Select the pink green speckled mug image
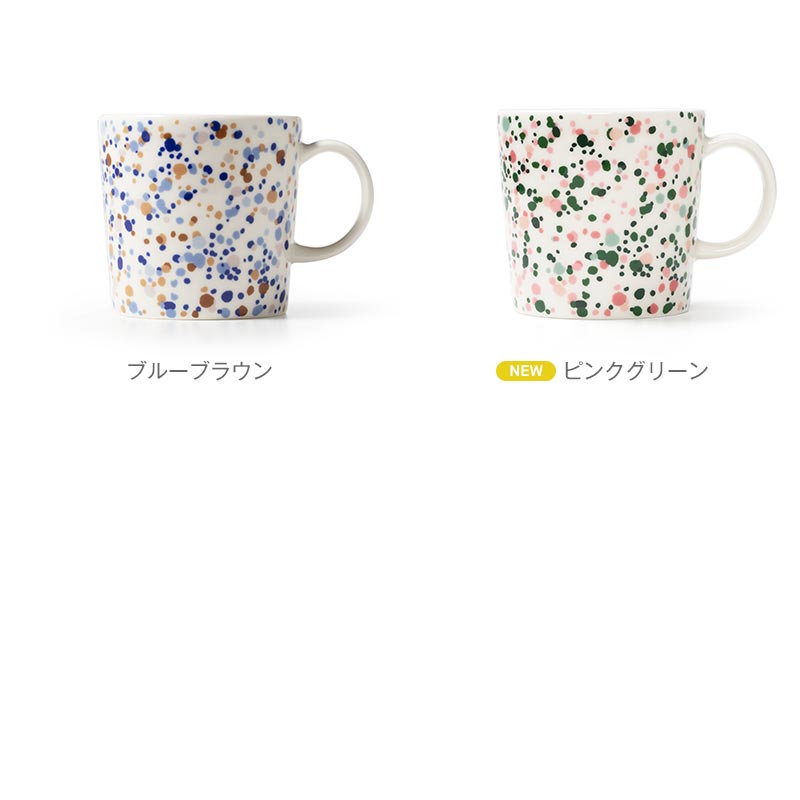800x800 pixels. tap(636, 213)
